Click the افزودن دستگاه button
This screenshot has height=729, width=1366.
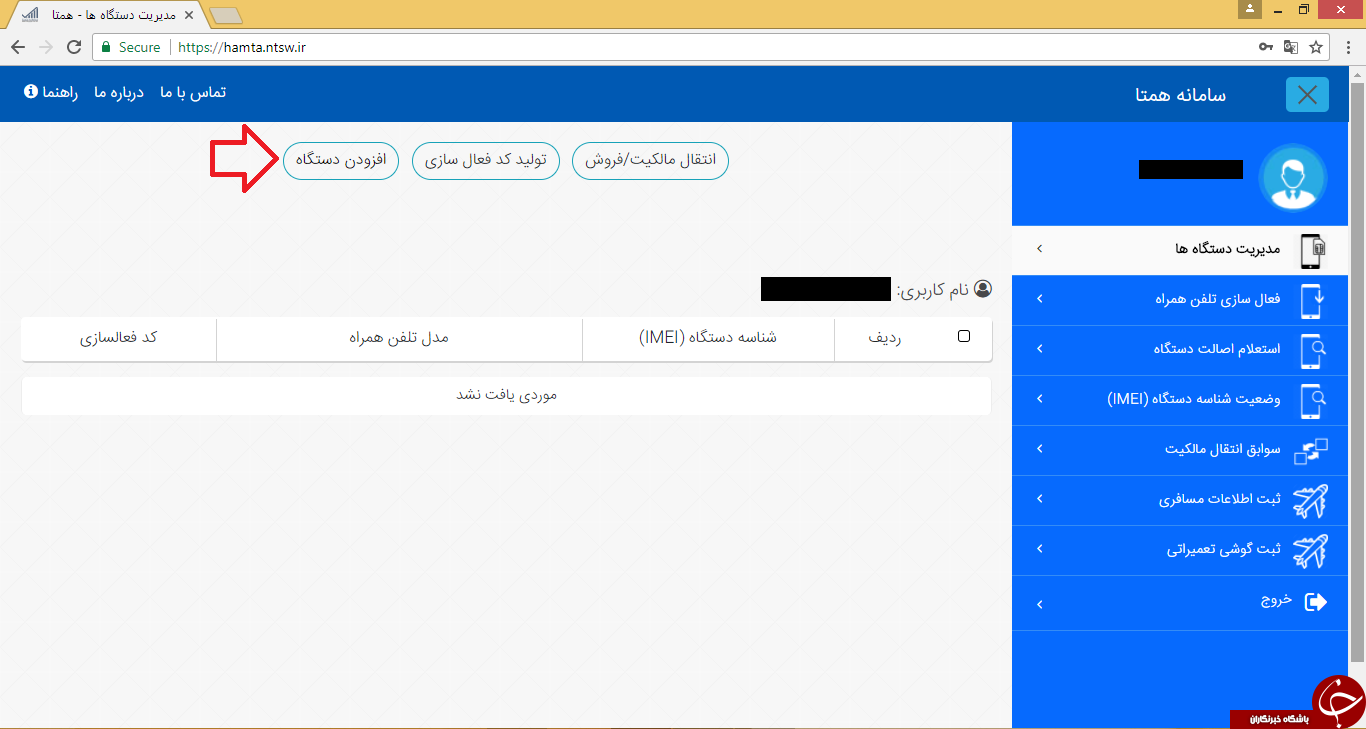click(x=341, y=161)
